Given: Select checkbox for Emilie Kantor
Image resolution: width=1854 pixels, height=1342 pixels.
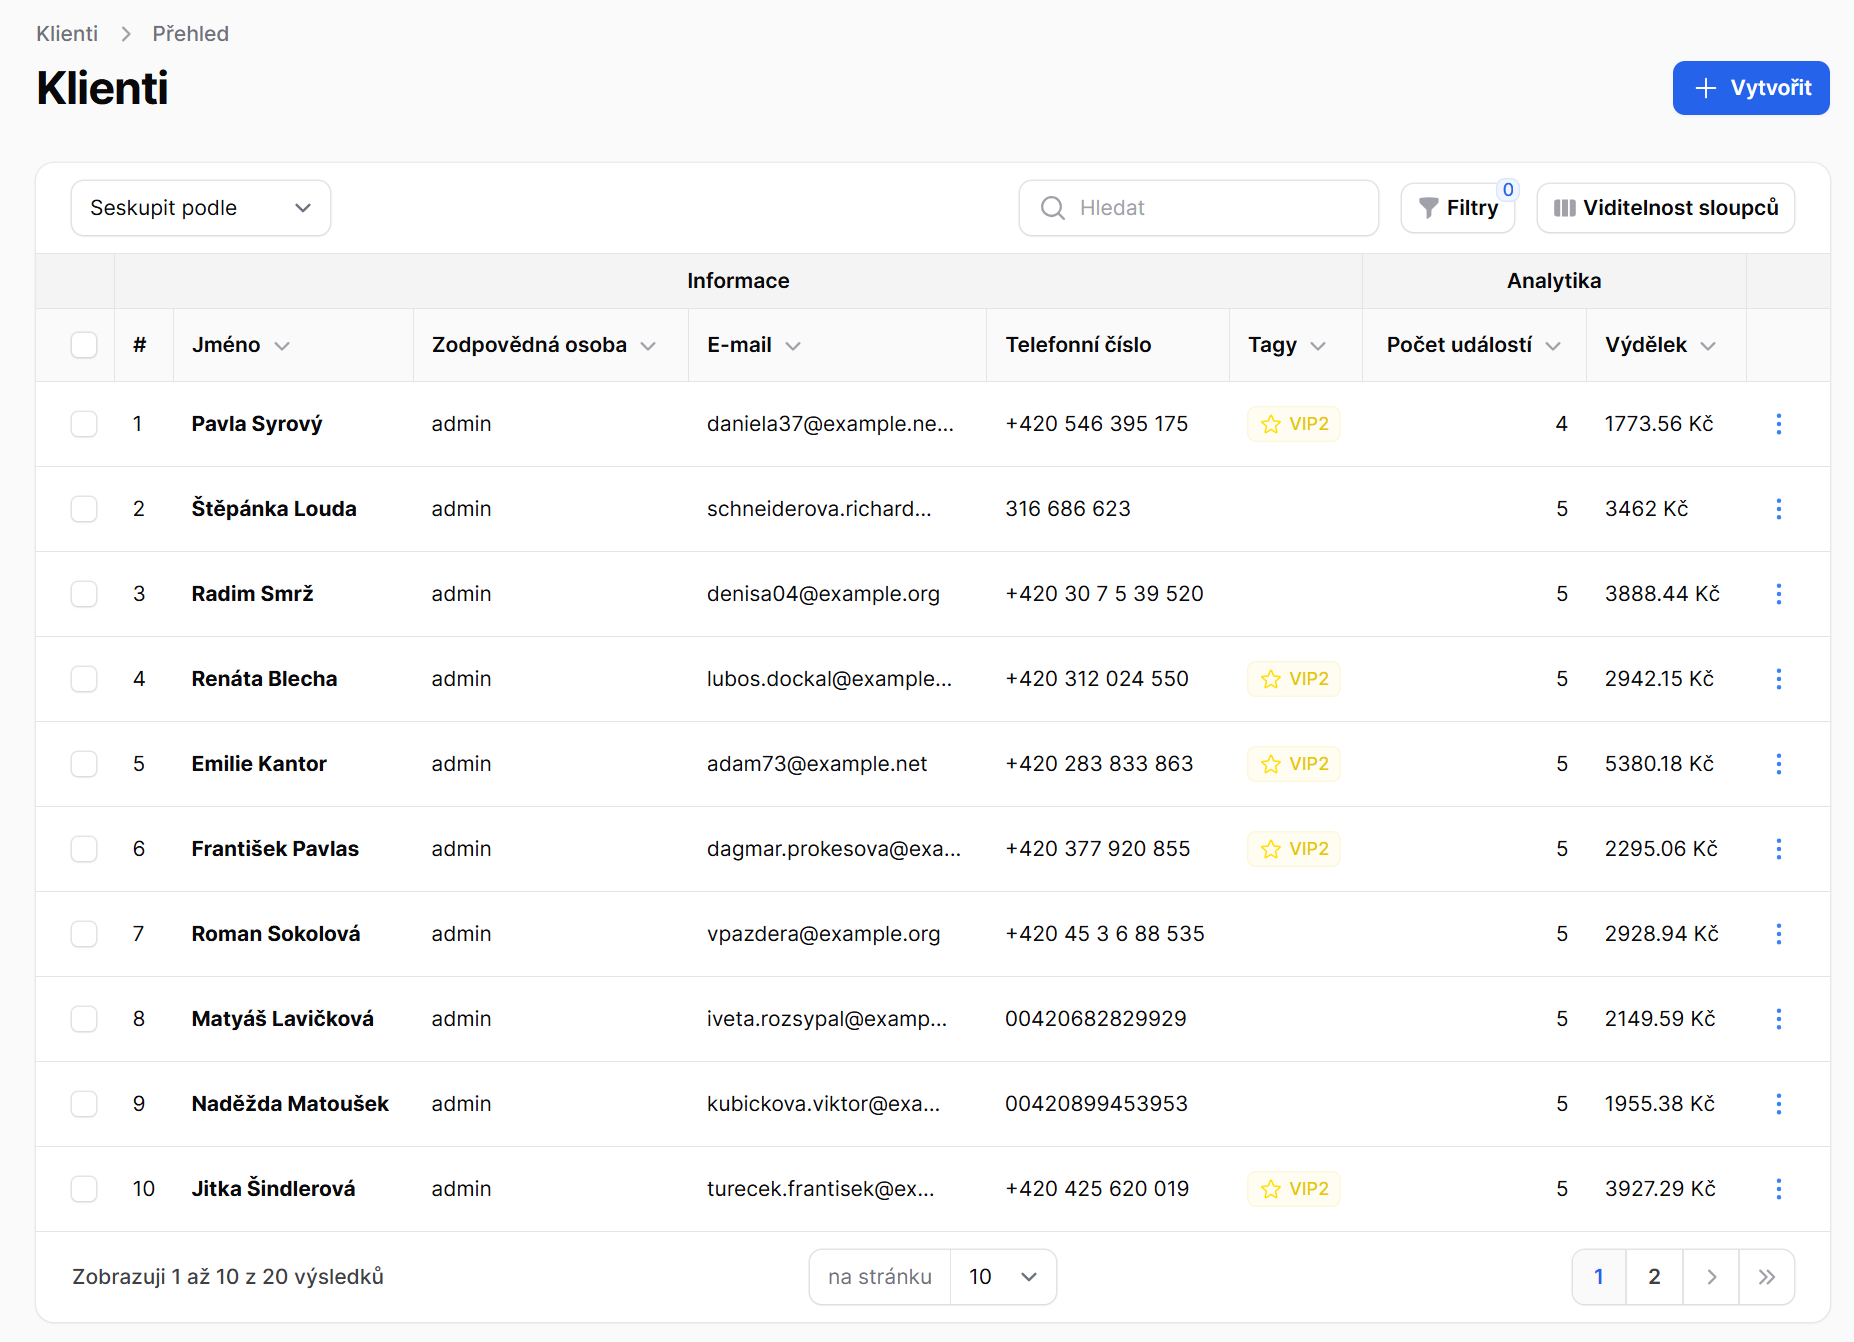Looking at the screenshot, I should (84, 764).
